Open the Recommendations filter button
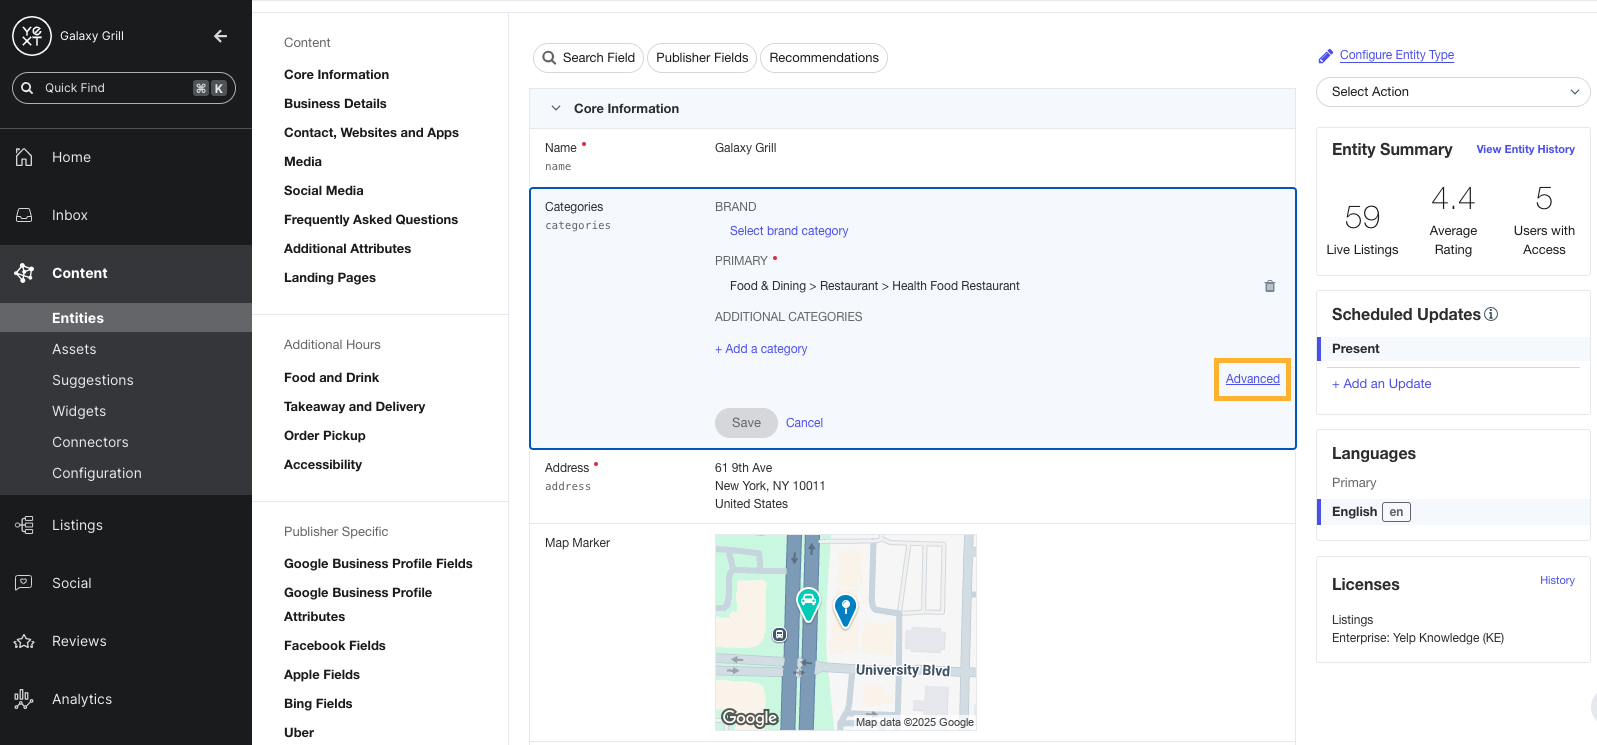 point(823,58)
